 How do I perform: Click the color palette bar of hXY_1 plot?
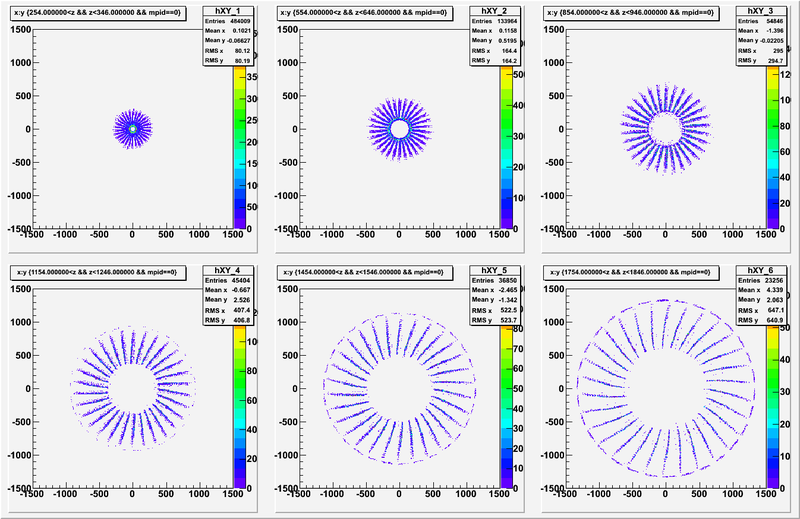(x=239, y=147)
